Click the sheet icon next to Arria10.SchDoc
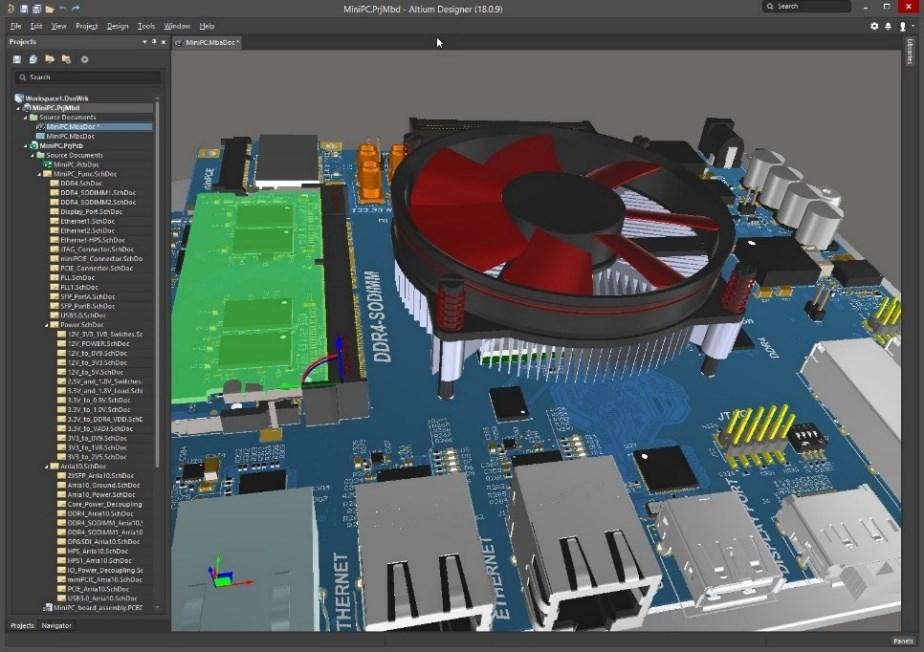Screen dimensions: 924x652 [54, 466]
